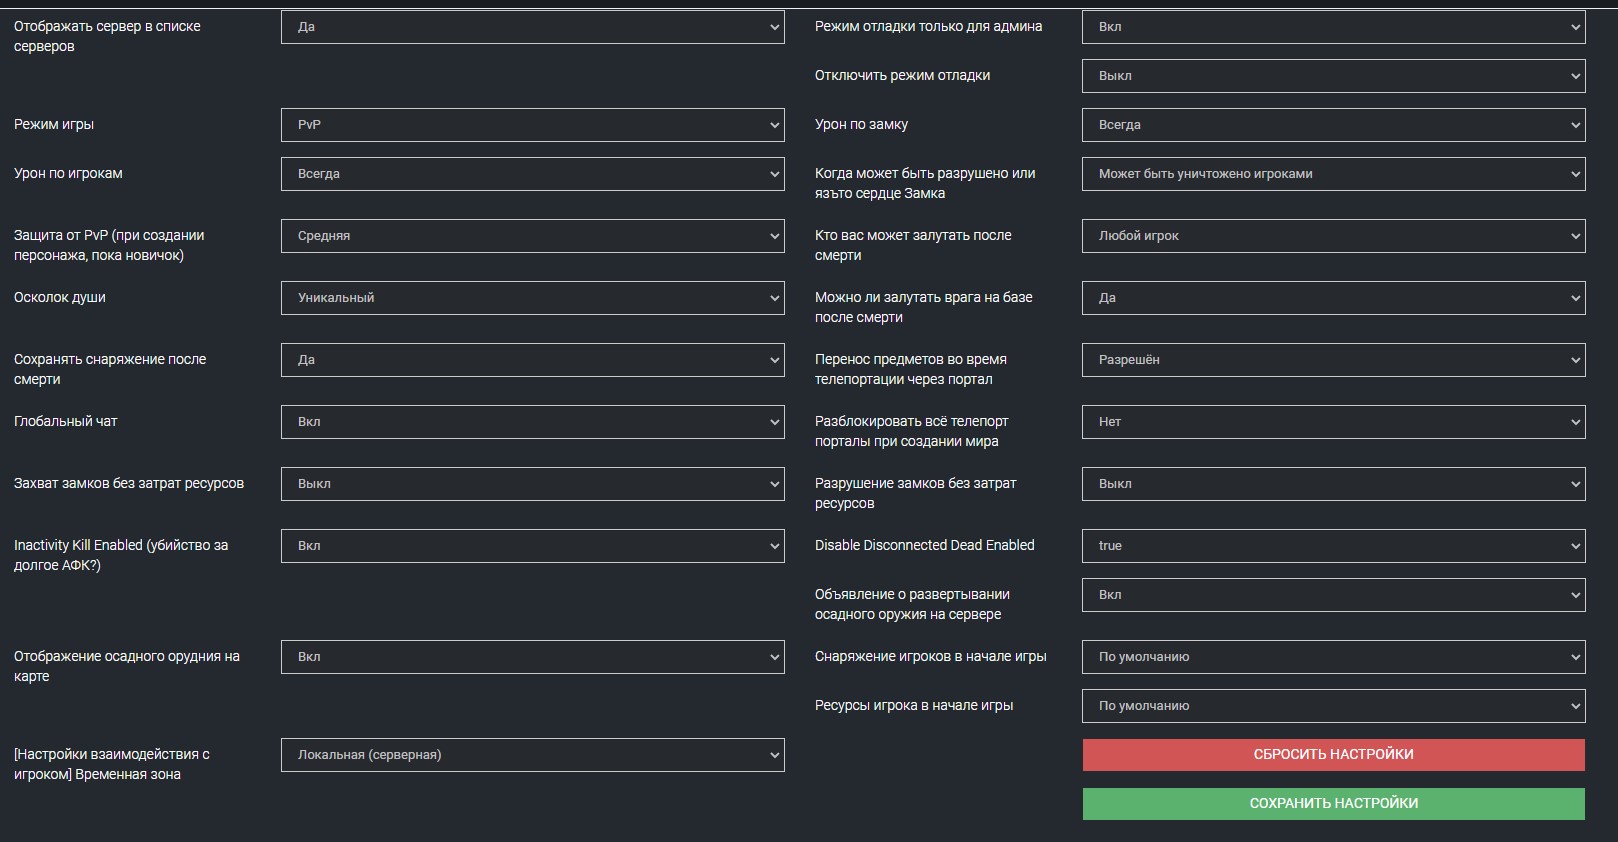Image resolution: width=1618 pixels, height=842 pixels.
Task: Open the 'Режим игры' PvP dropdown
Action: coord(532,125)
